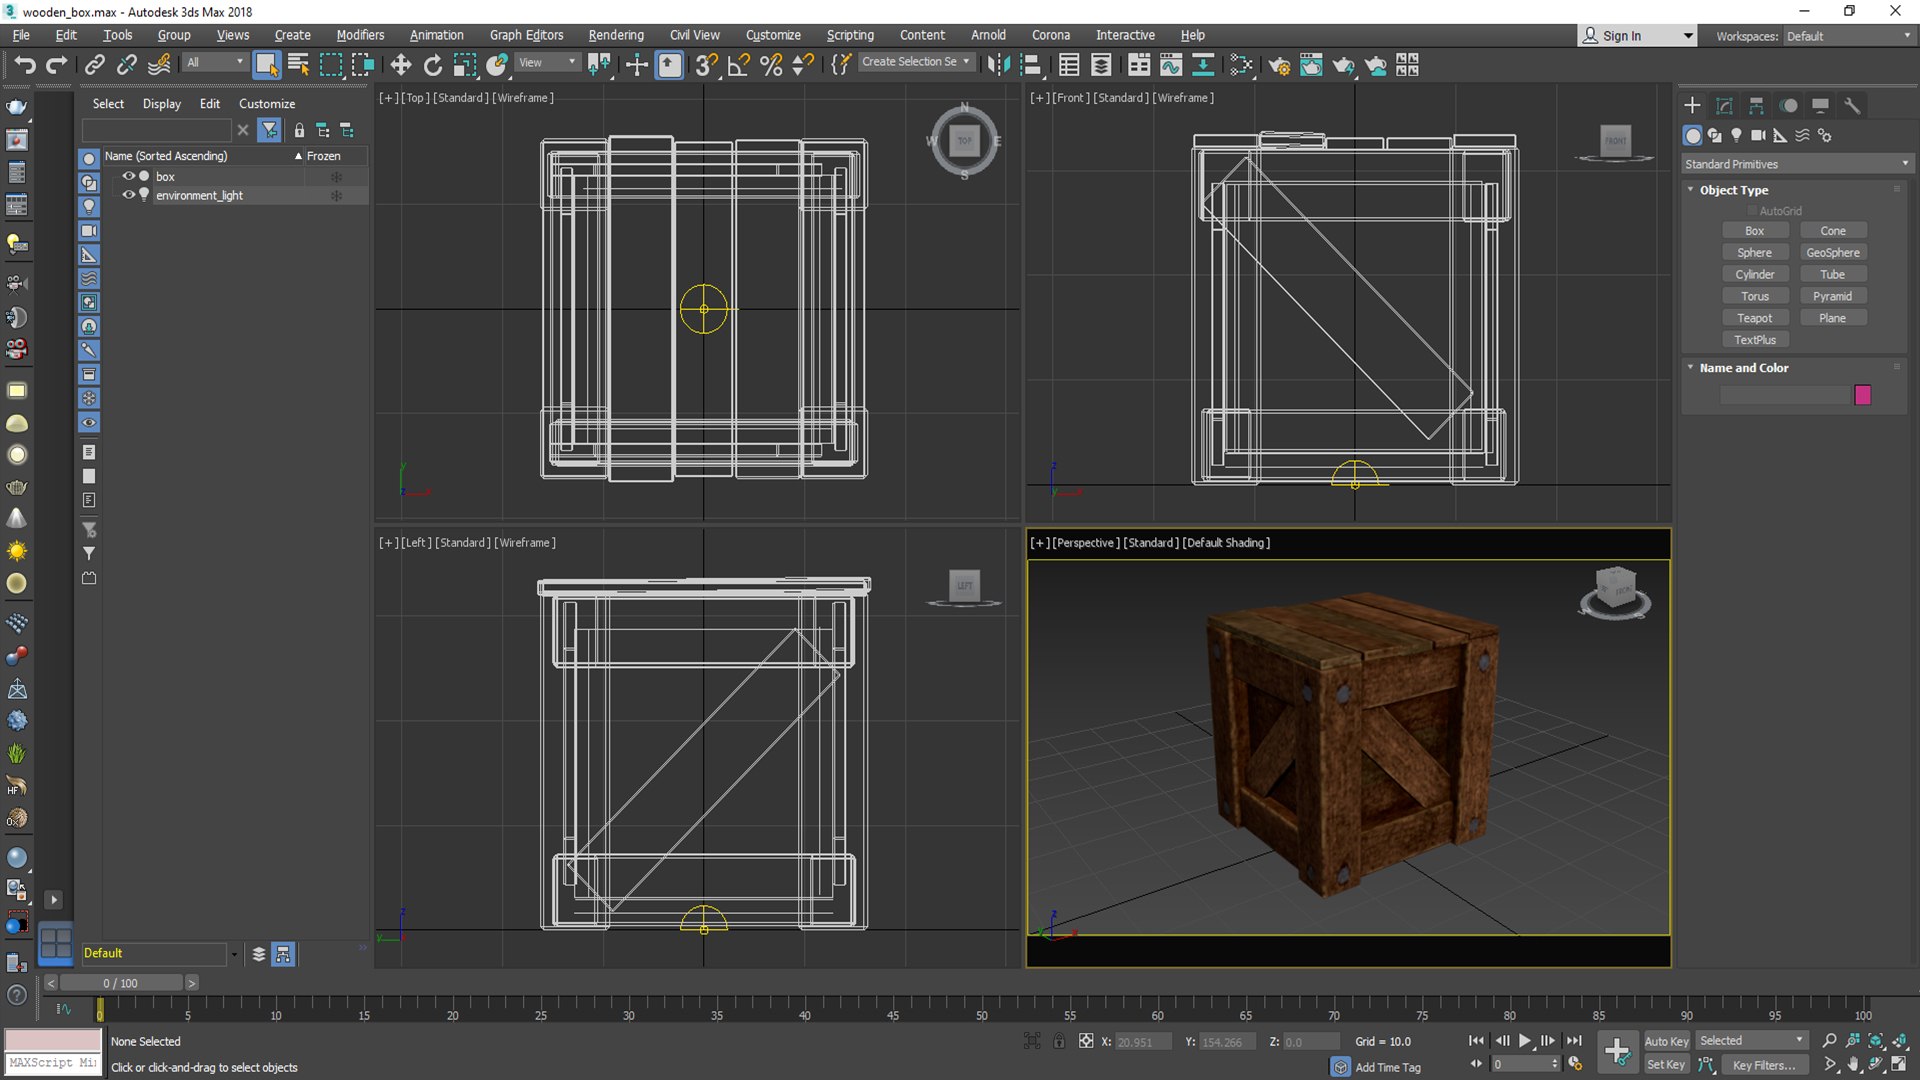Open the selection filter All dropdown
Viewport: 1920px width, 1080px height.
(215, 62)
